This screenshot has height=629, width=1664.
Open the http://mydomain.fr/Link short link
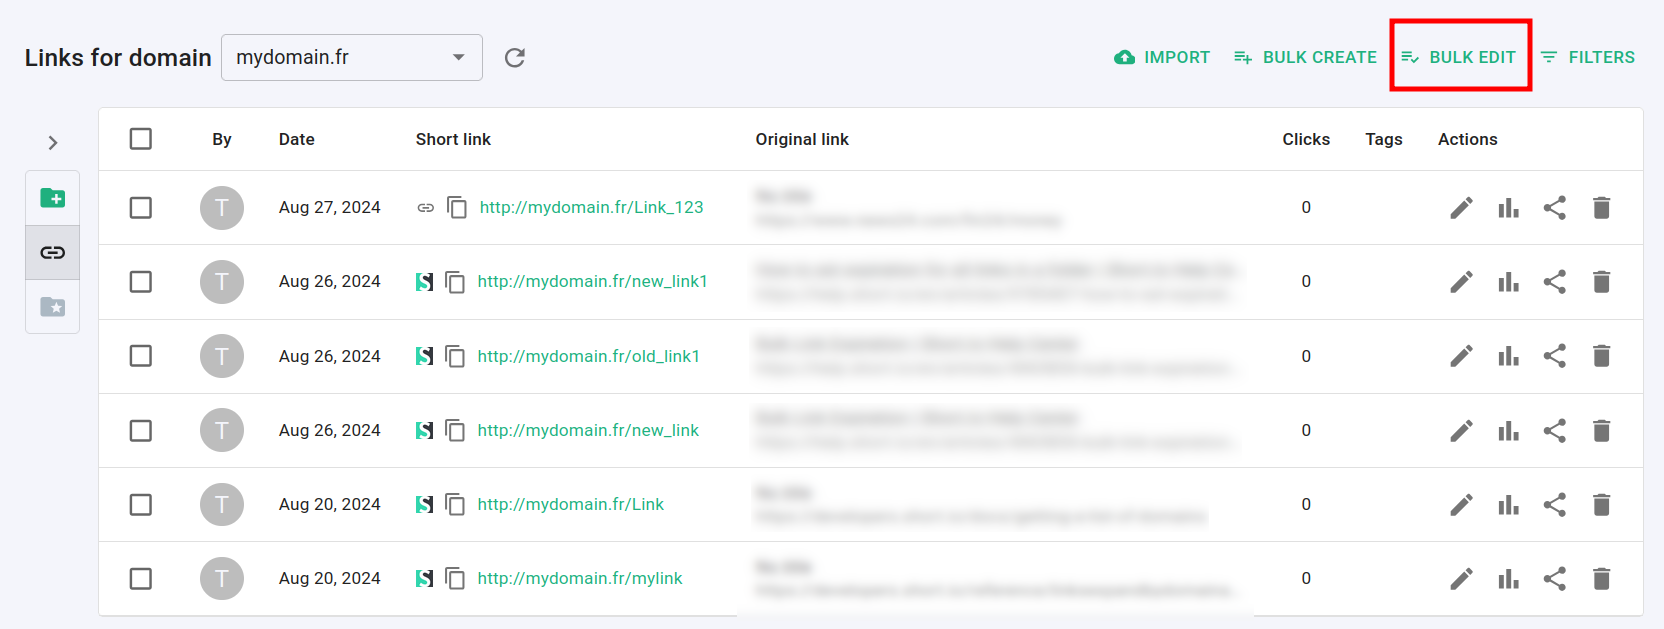(x=570, y=505)
